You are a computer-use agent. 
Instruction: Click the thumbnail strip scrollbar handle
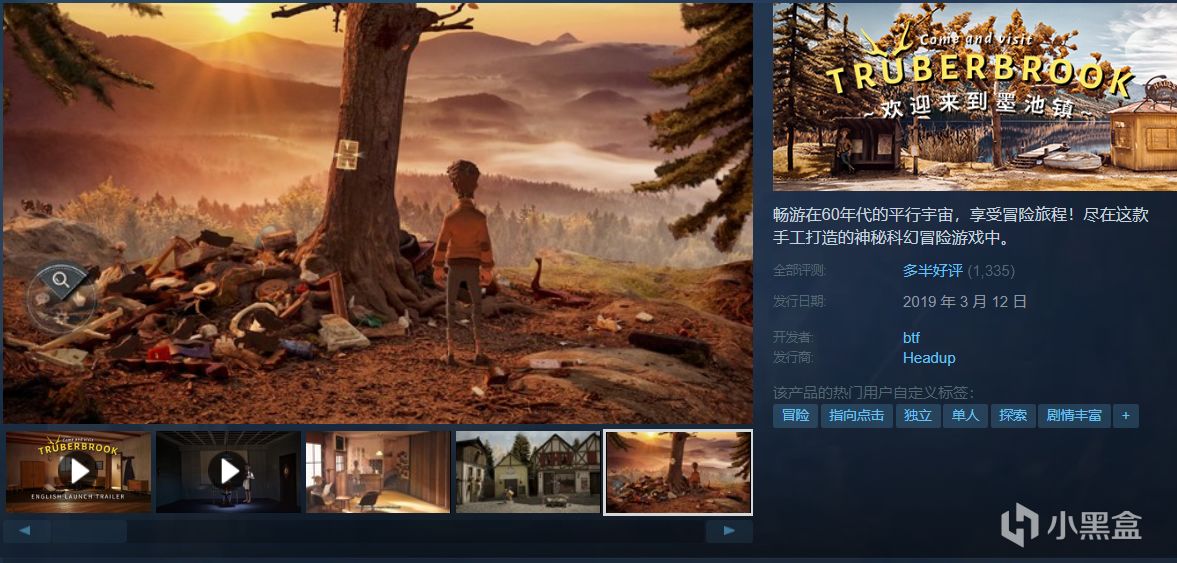coord(89,531)
